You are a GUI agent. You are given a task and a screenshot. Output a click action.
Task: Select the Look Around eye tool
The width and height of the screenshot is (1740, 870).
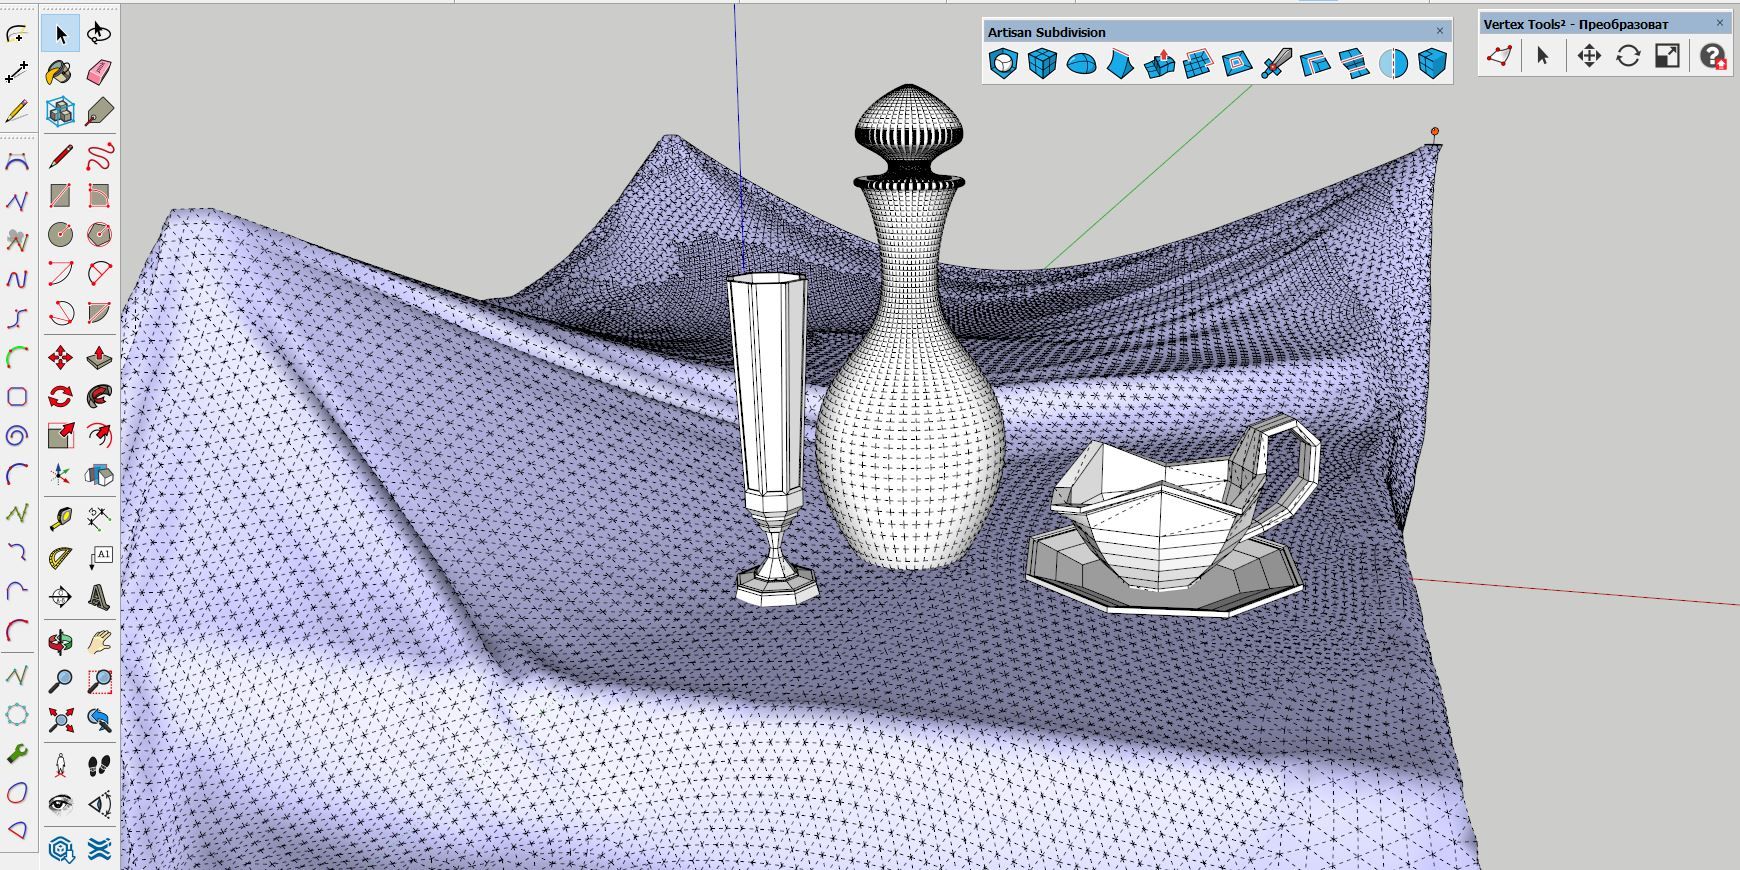[60, 804]
